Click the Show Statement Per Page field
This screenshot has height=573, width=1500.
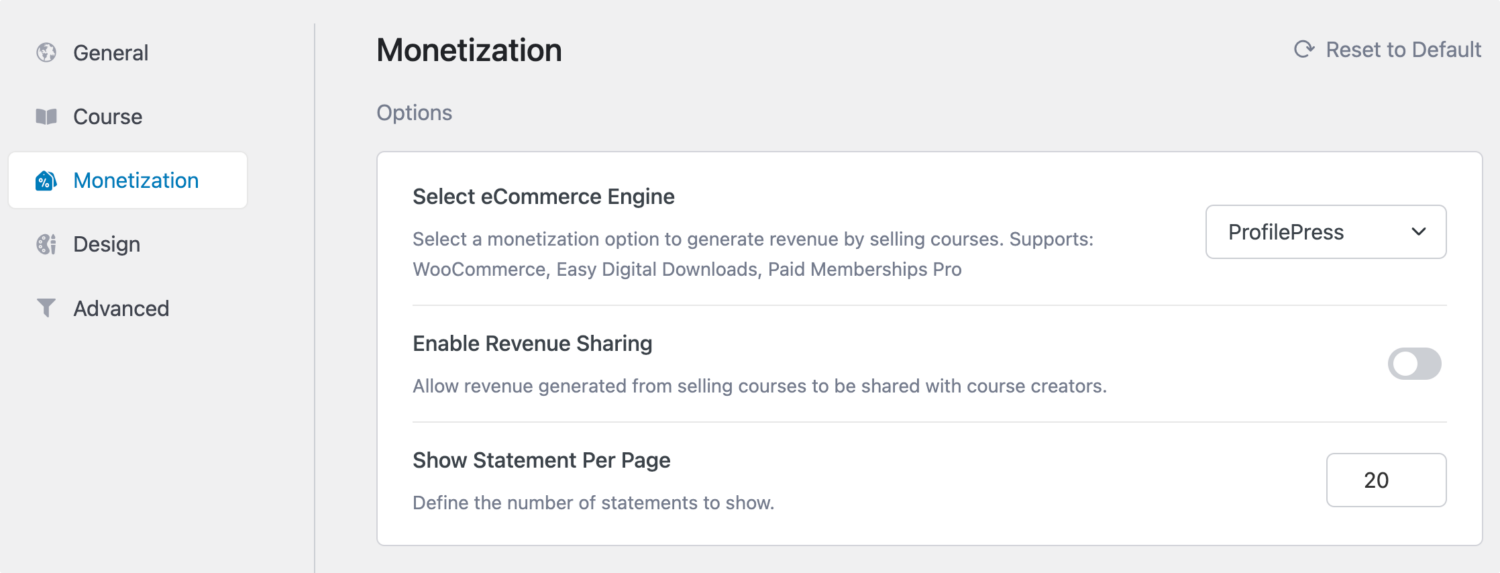(1386, 480)
